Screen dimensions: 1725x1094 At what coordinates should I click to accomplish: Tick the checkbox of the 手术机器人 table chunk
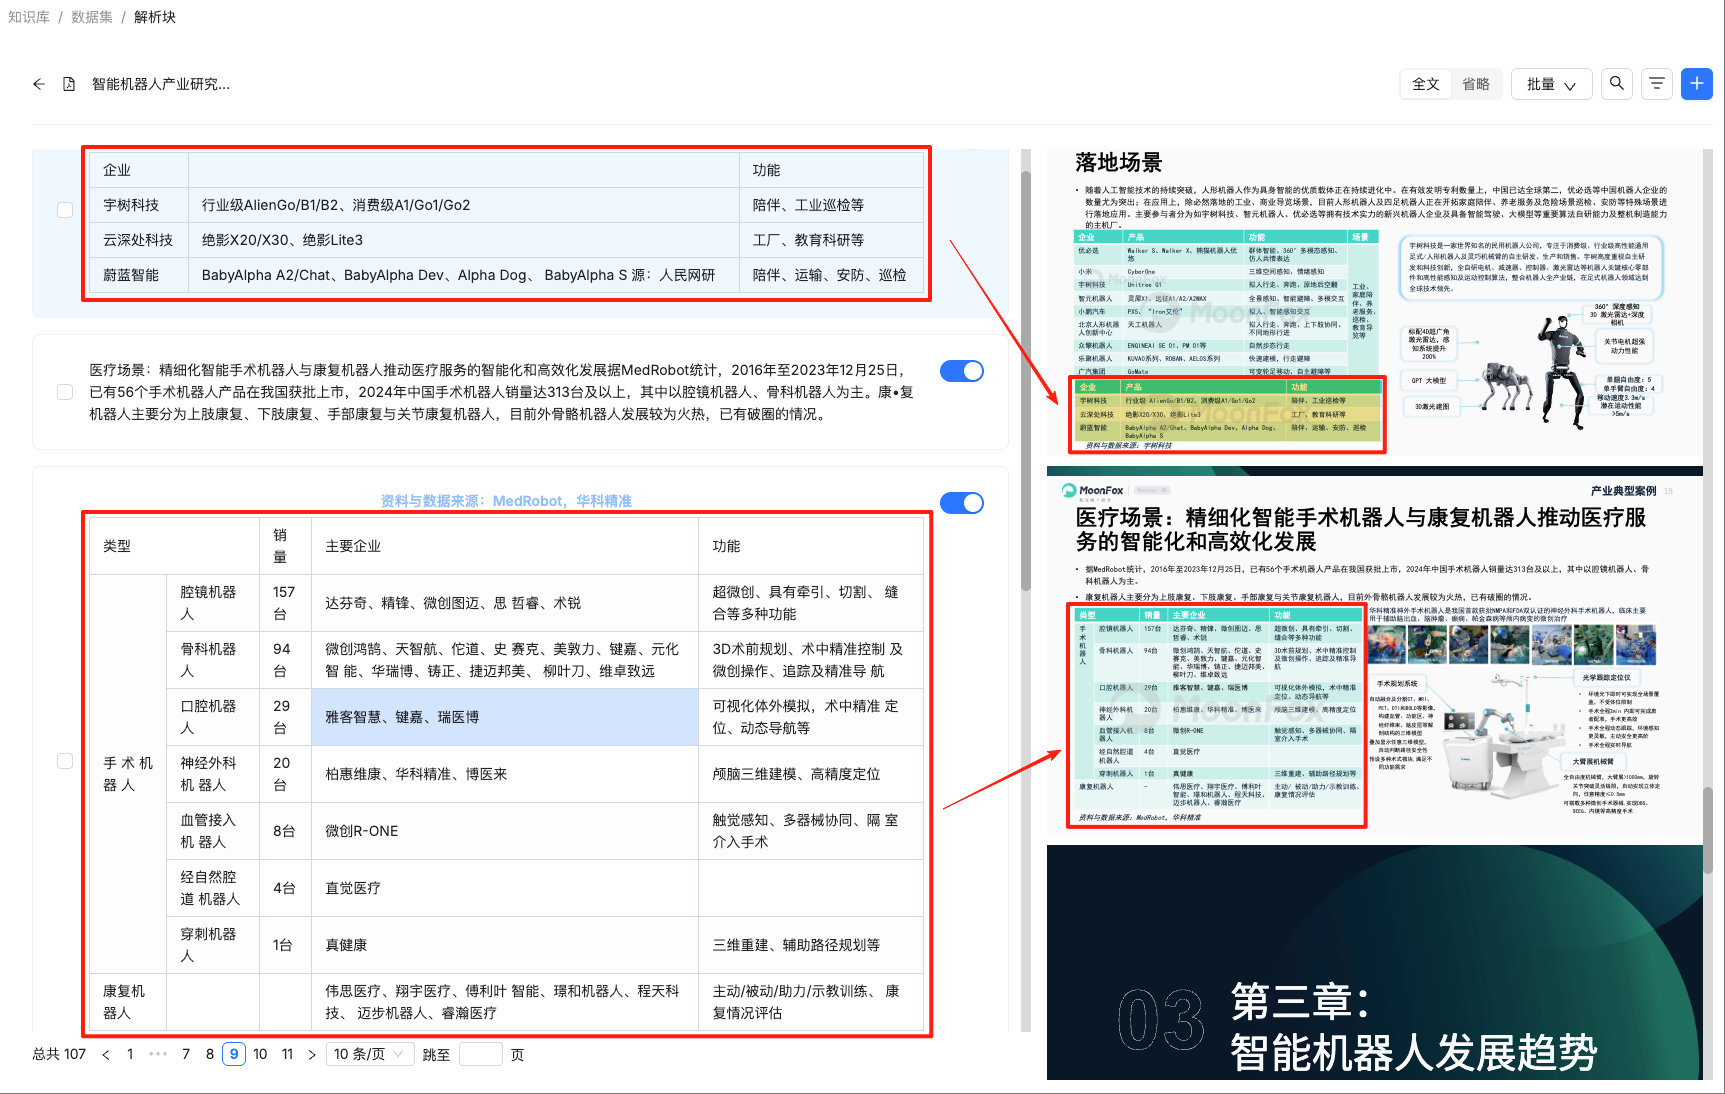click(65, 761)
